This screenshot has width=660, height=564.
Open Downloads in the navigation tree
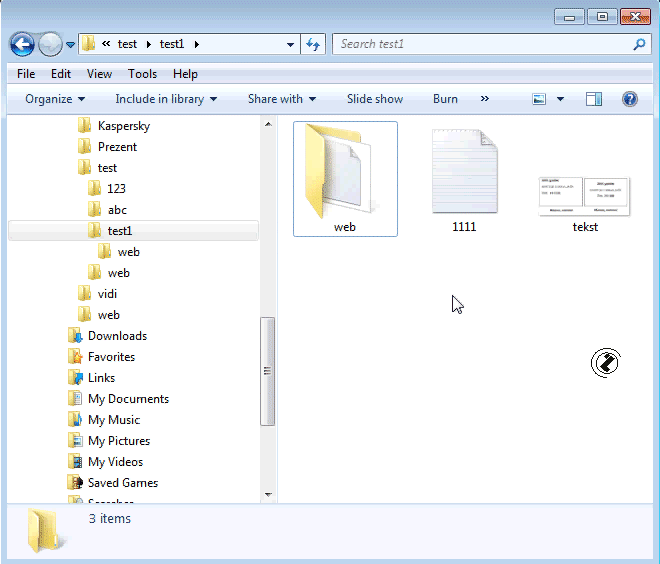click(x=117, y=336)
